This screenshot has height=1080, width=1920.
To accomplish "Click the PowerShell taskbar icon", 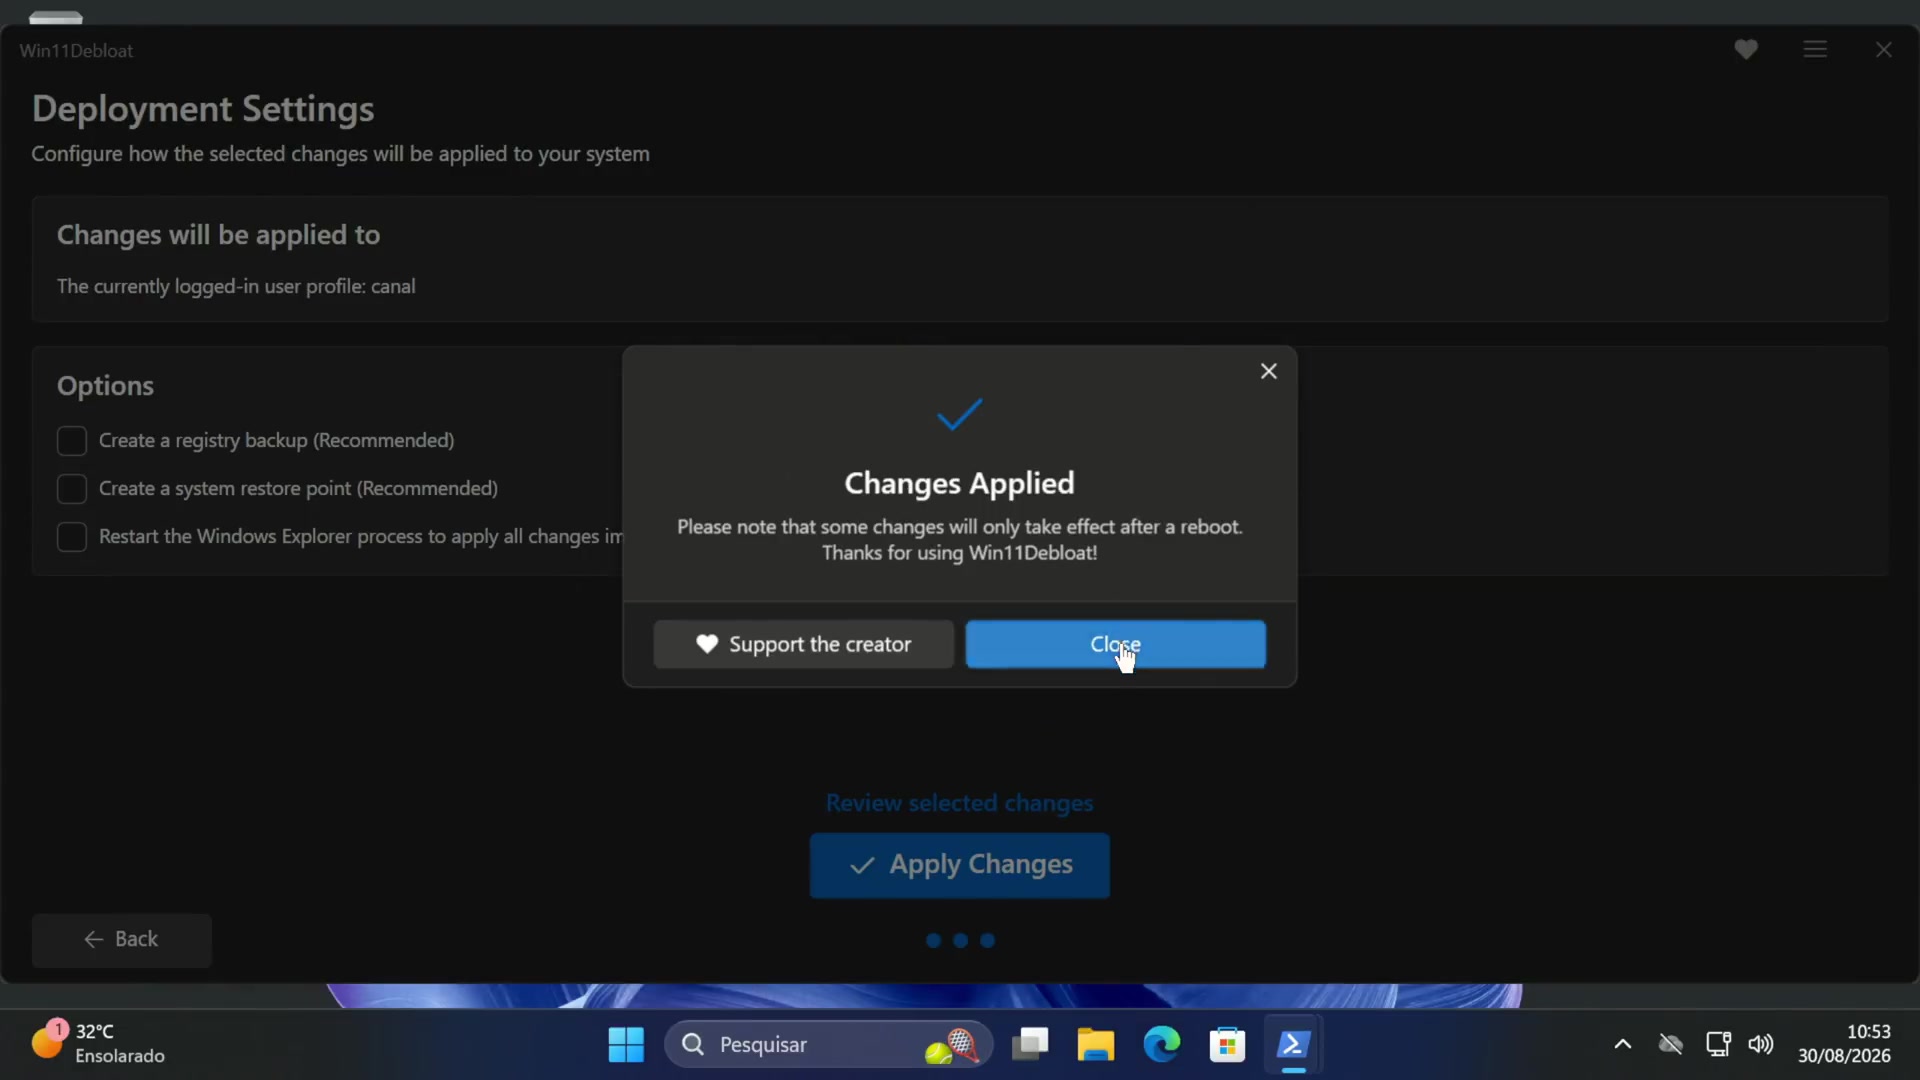I will click(1293, 1045).
